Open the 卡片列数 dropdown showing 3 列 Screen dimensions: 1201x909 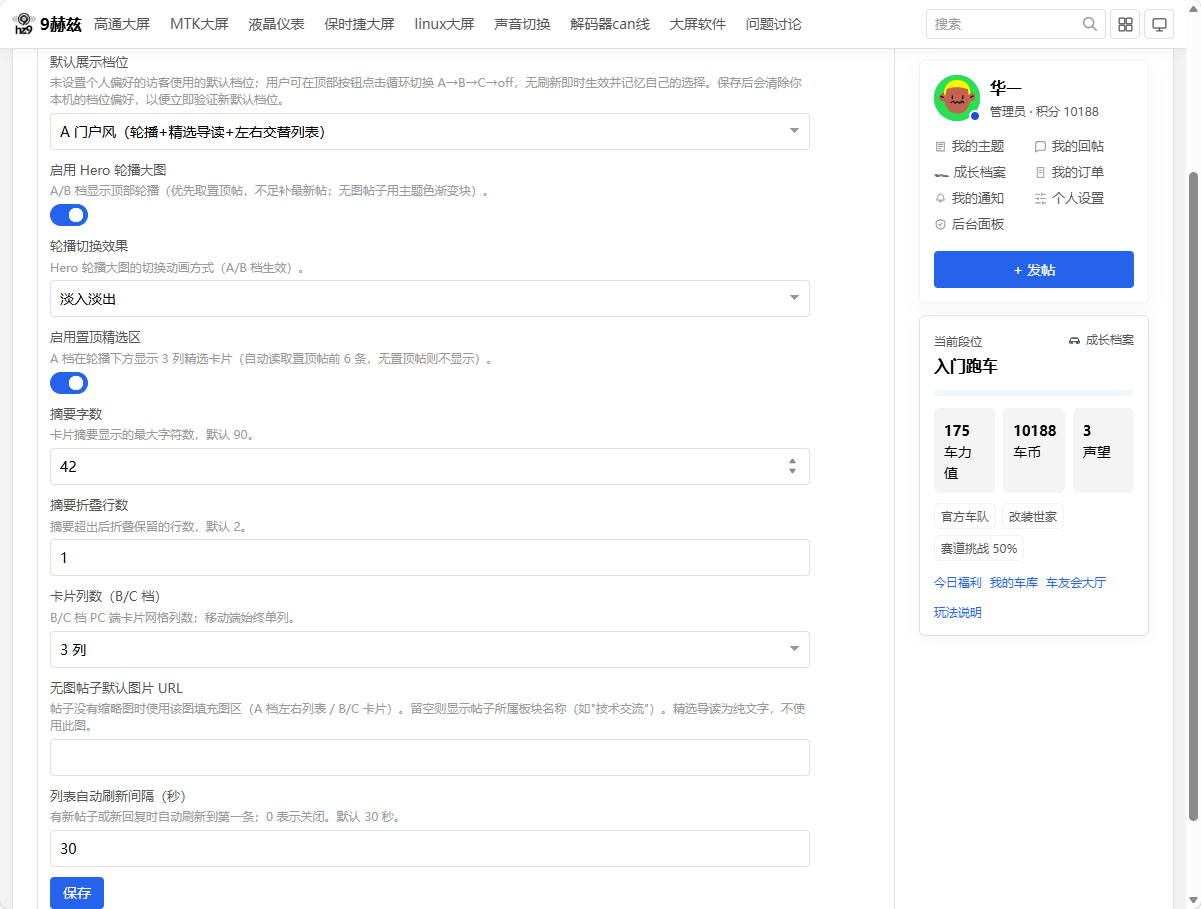(x=430, y=649)
